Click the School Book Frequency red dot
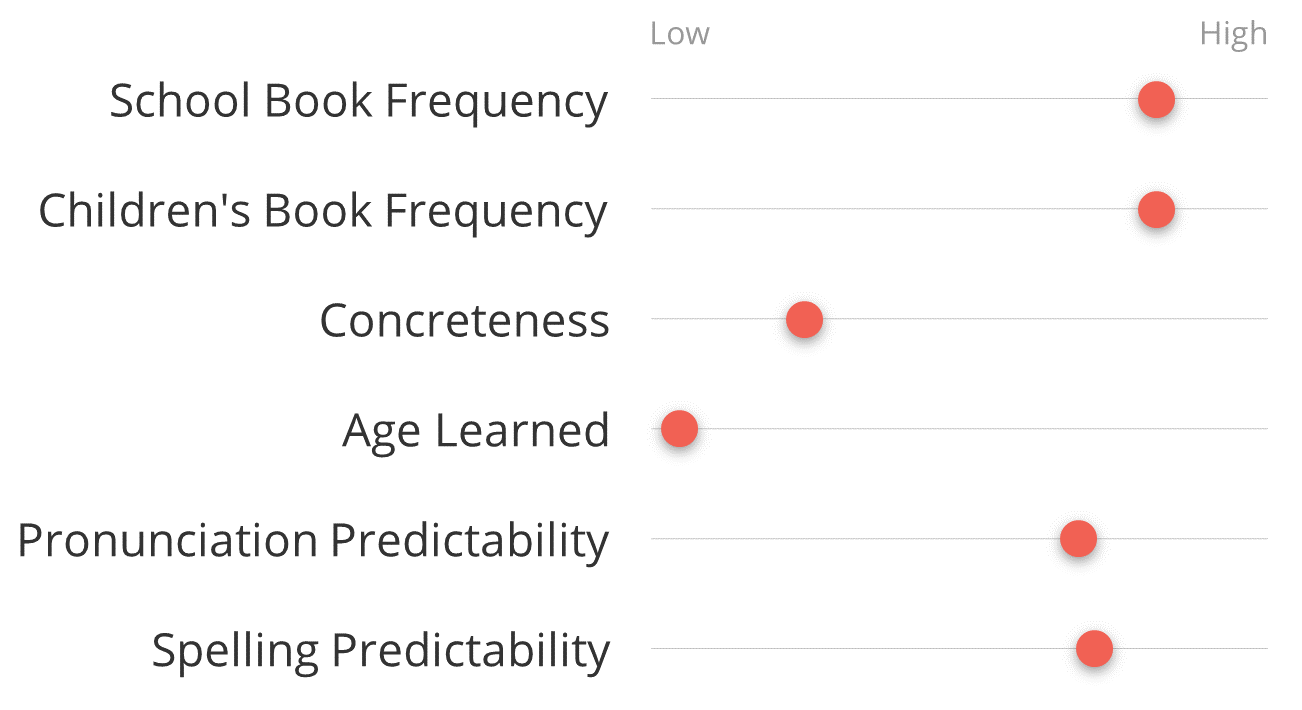Screen dimensions: 1302x710 tap(1156, 100)
